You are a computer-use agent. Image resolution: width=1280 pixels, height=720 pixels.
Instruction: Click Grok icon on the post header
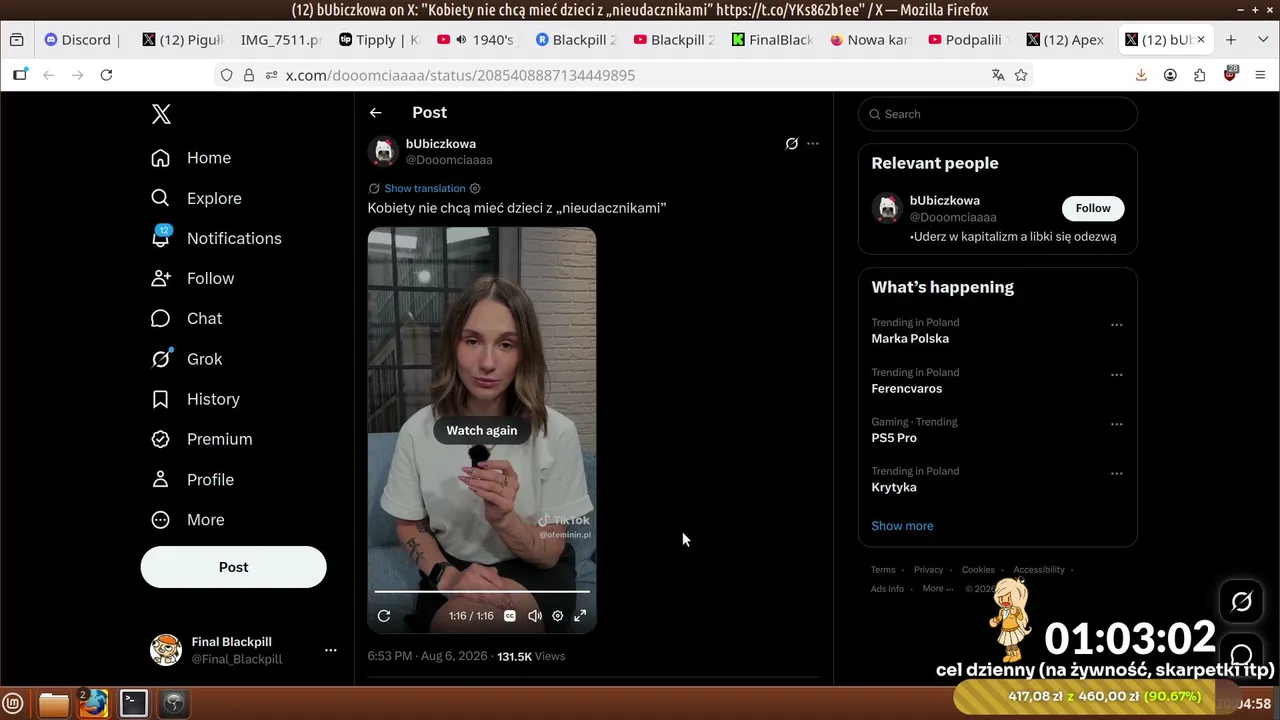792,144
